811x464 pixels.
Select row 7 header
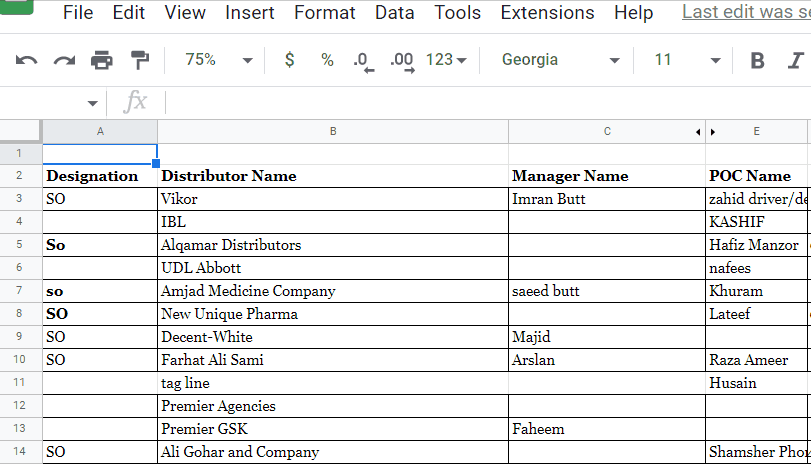pos(20,290)
